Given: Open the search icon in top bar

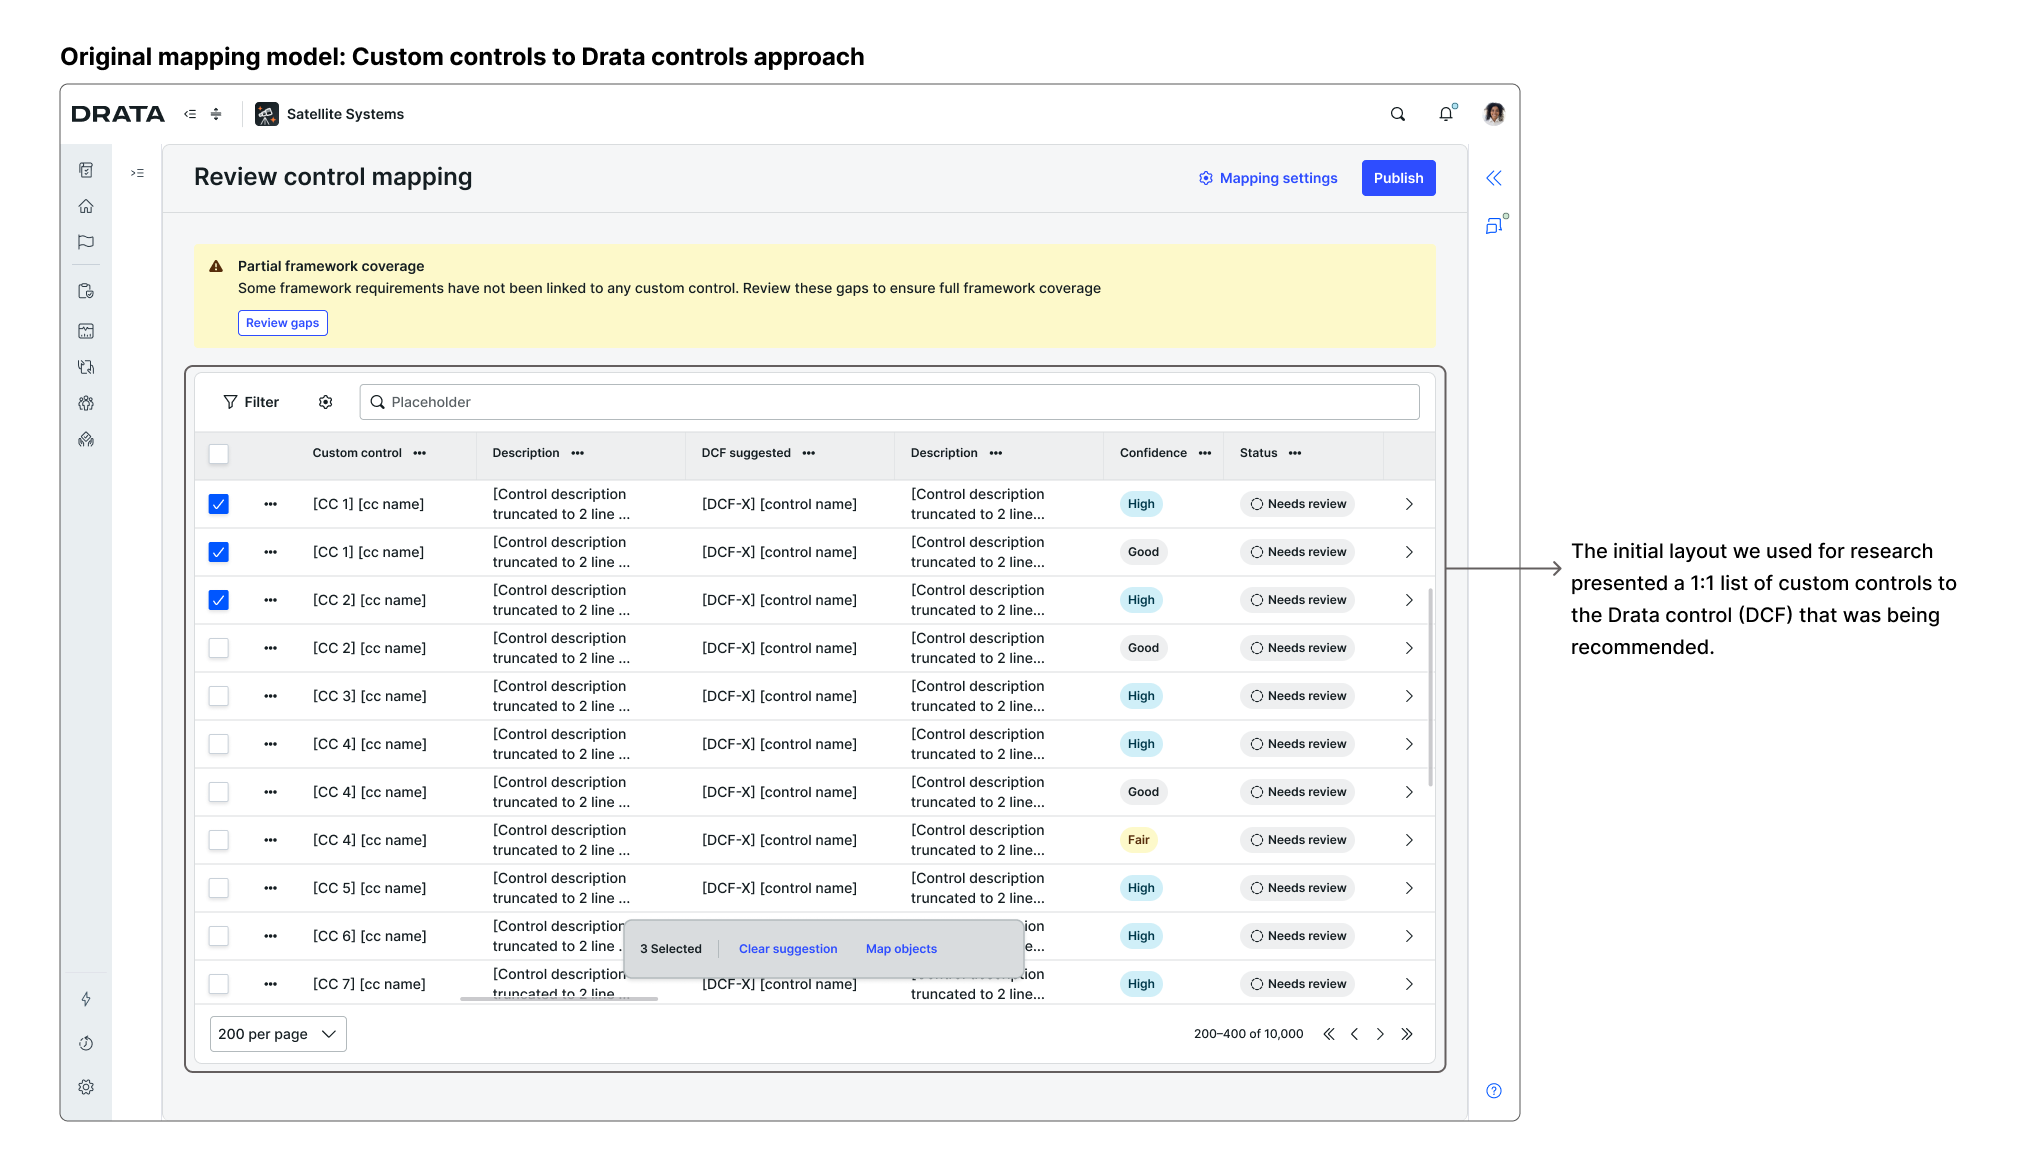Looking at the screenshot, I should pyautogui.click(x=1398, y=114).
